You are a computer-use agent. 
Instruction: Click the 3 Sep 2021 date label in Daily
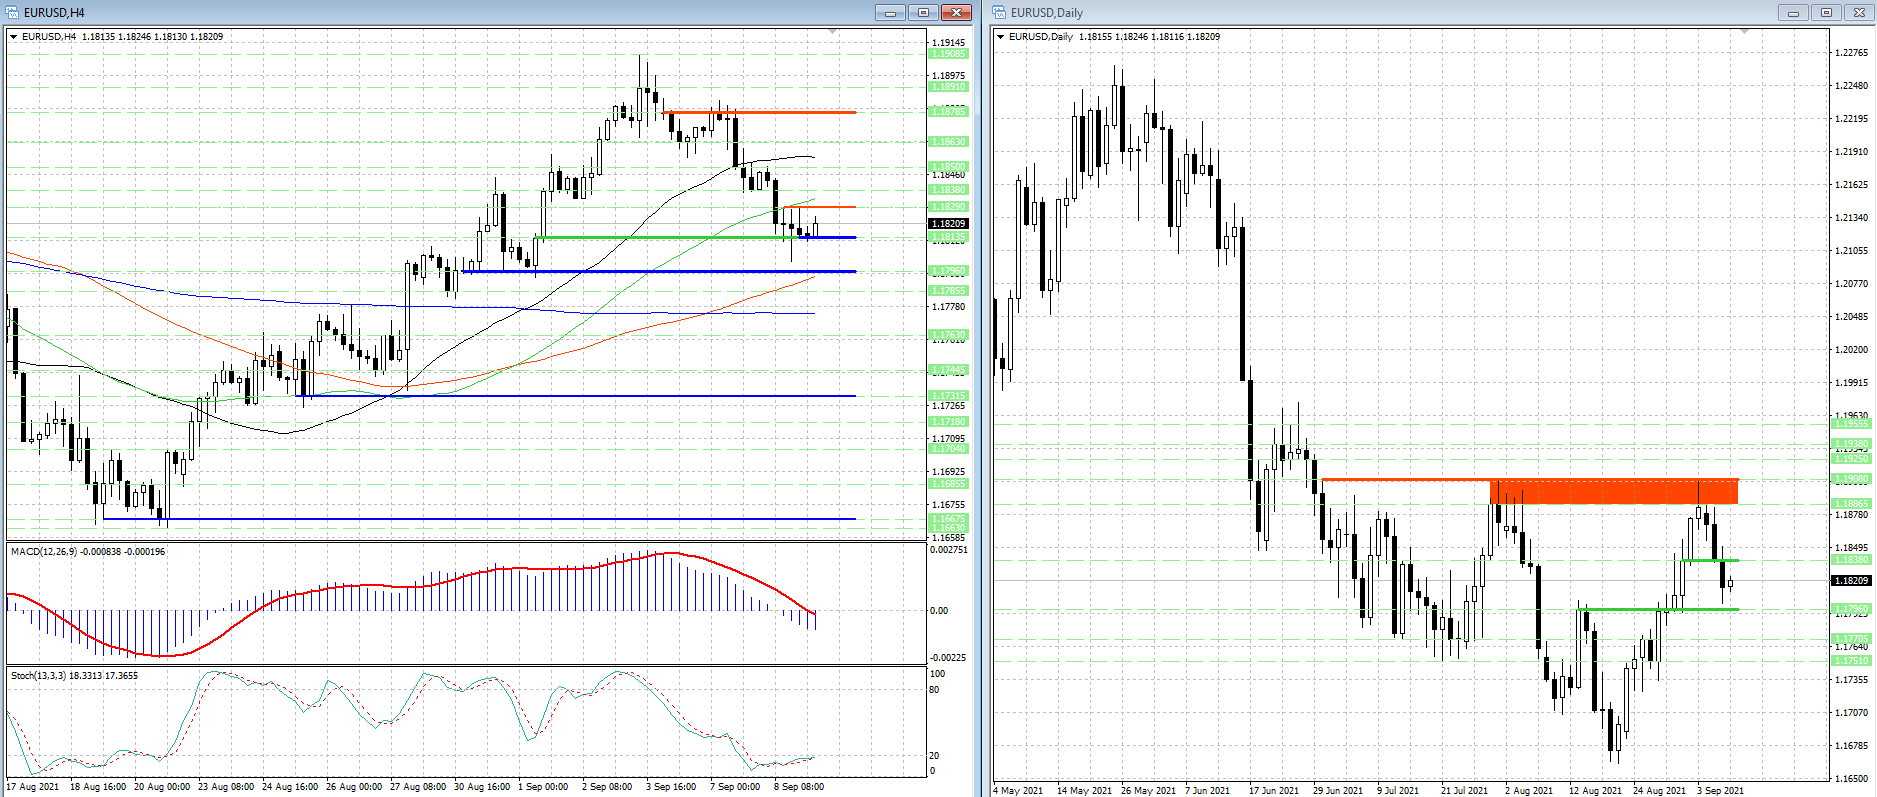[x=1720, y=791]
